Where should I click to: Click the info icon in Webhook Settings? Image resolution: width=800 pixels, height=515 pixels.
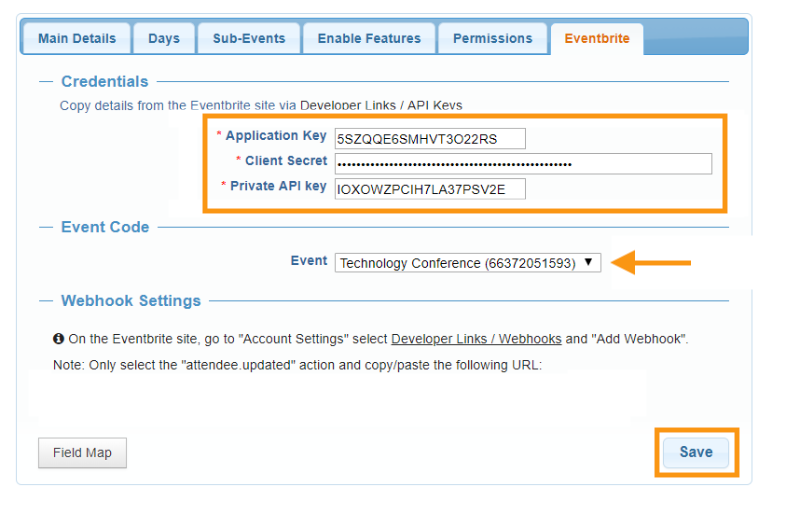pos(58,339)
